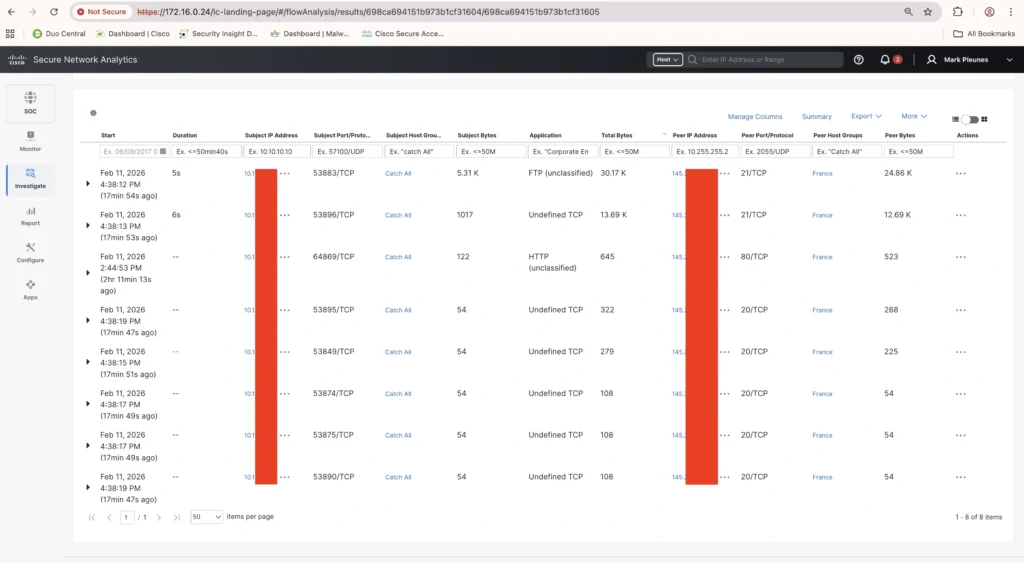Open the SOC section in sidebar
The width and height of the screenshot is (1024, 563).
[x=30, y=101]
